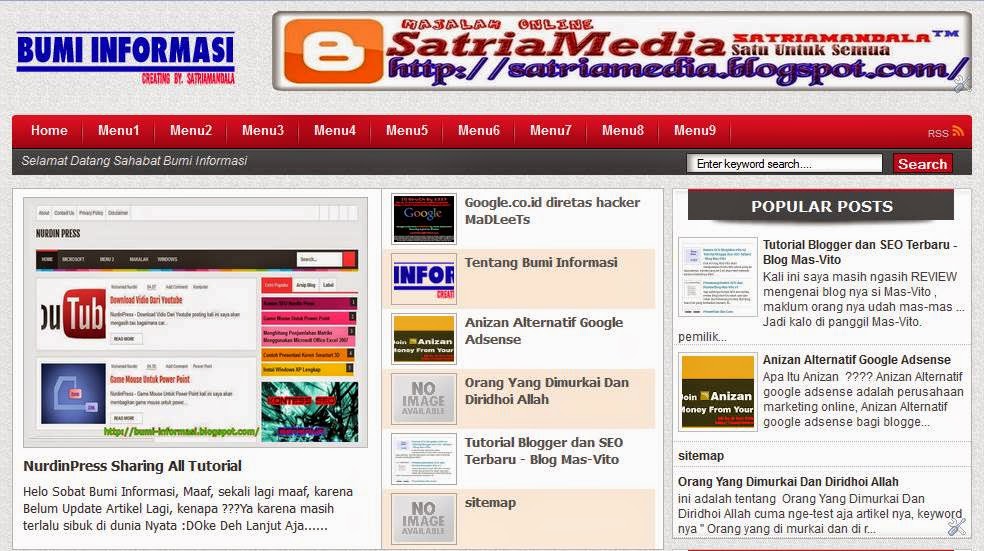
Task: Open the sitemap link in the middle list
Action: click(x=490, y=503)
